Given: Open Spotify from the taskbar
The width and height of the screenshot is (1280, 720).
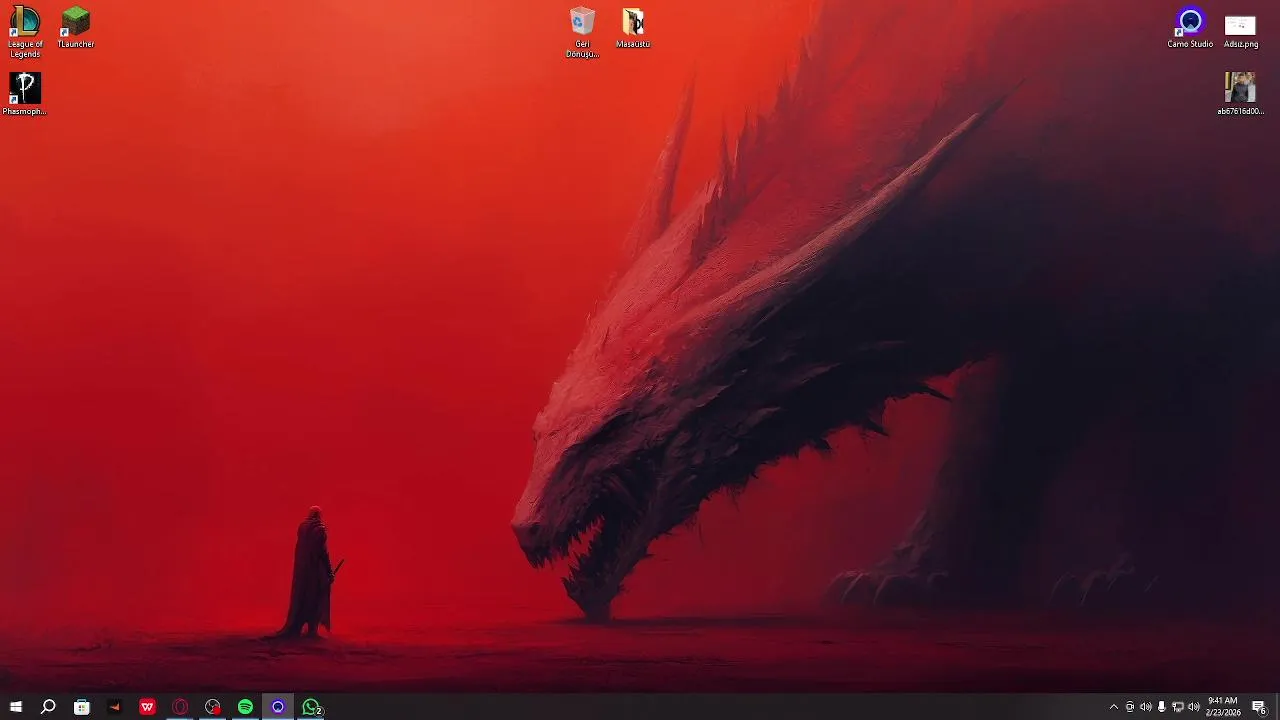Looking at the screenshot, I should tap(245, 707).
